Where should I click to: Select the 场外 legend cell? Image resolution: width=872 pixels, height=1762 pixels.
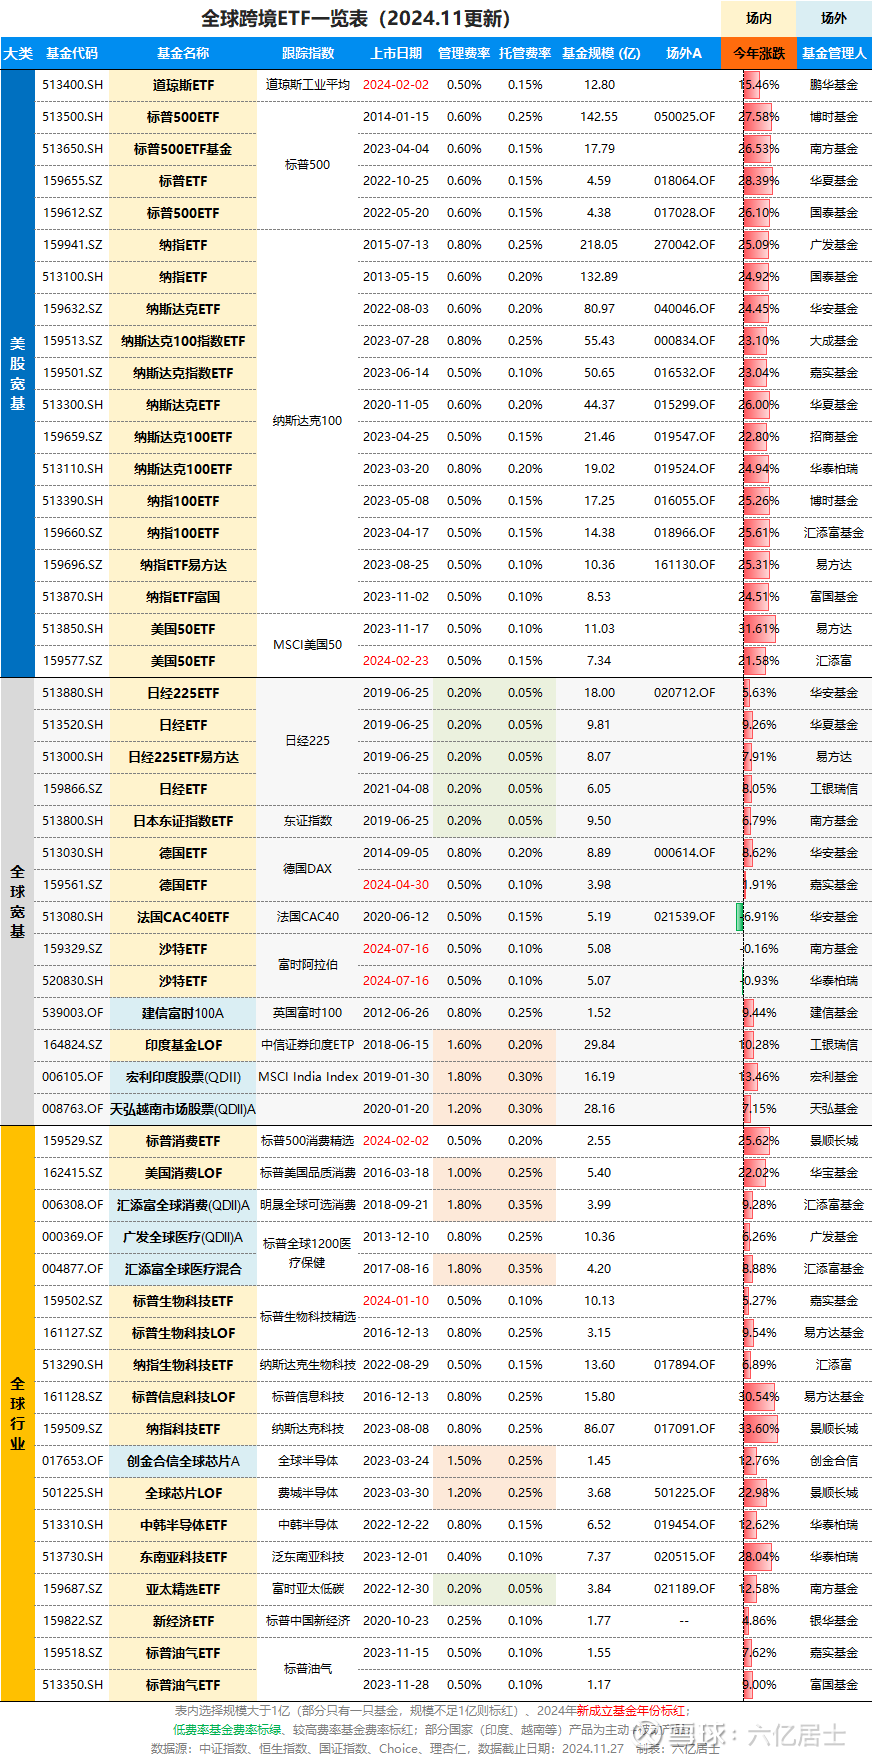(x=834, y=18)
